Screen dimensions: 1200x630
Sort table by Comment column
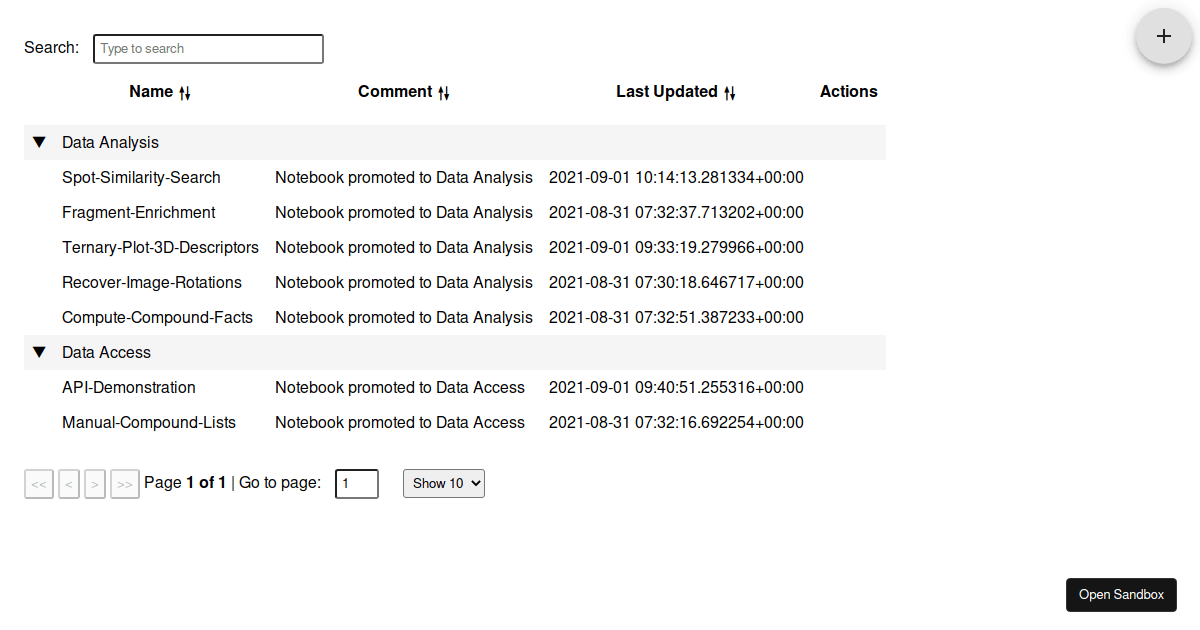click(x=404, y=92)
